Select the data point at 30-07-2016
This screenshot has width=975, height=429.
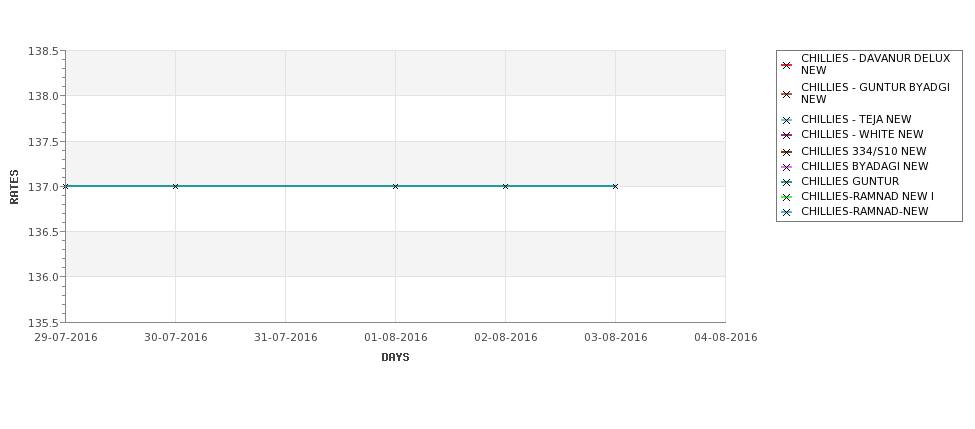[175, 186]
